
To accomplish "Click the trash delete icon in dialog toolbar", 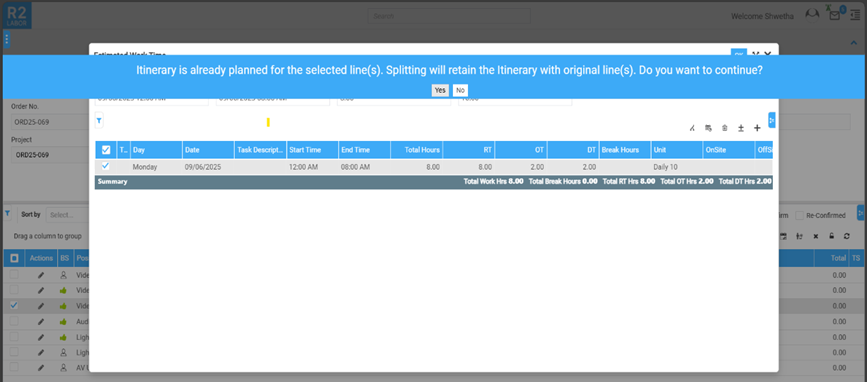I will 724,128.
